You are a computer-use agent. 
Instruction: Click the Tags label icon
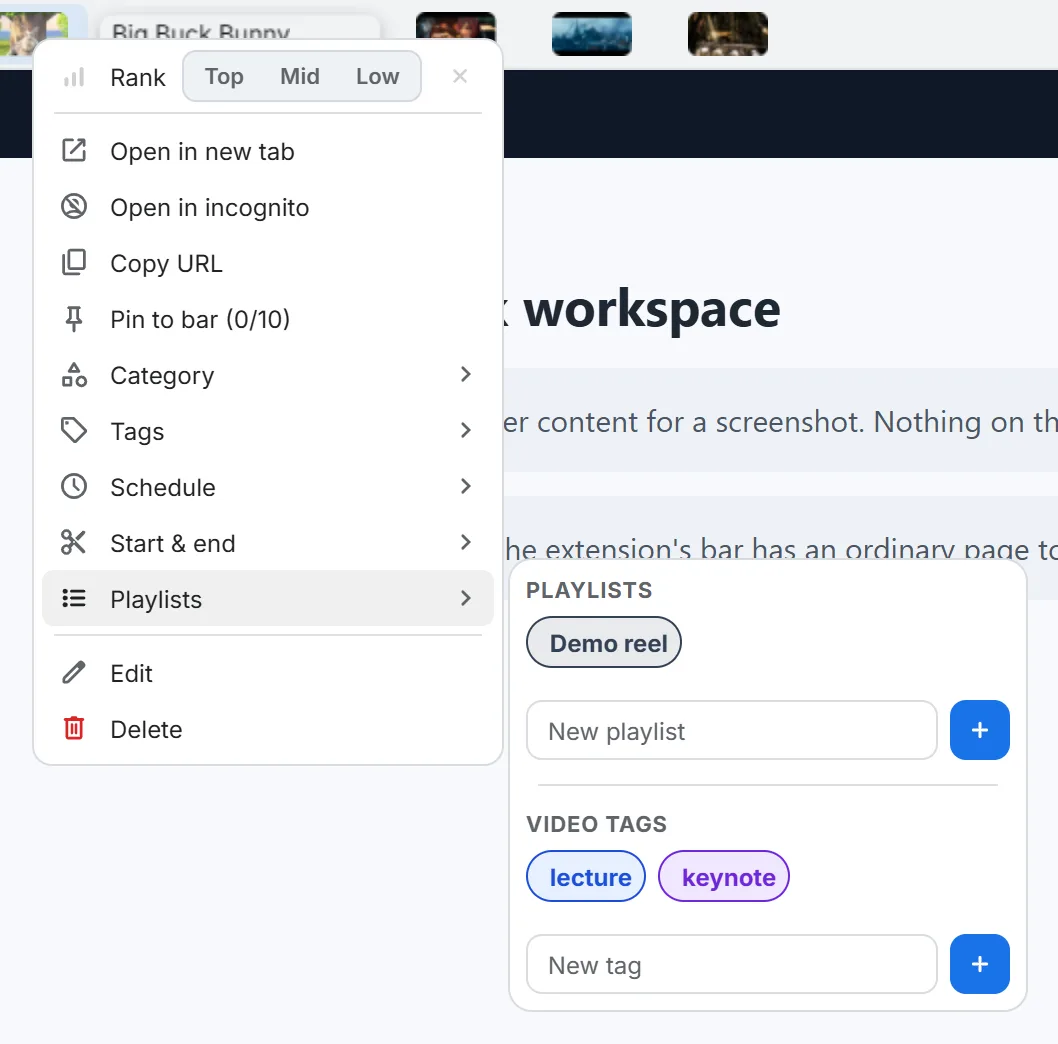[74, 431]
